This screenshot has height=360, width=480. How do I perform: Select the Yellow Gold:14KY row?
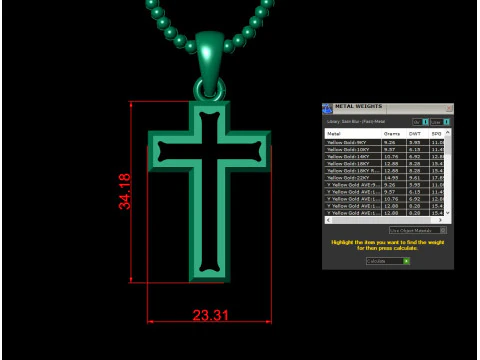coord(385,156)
